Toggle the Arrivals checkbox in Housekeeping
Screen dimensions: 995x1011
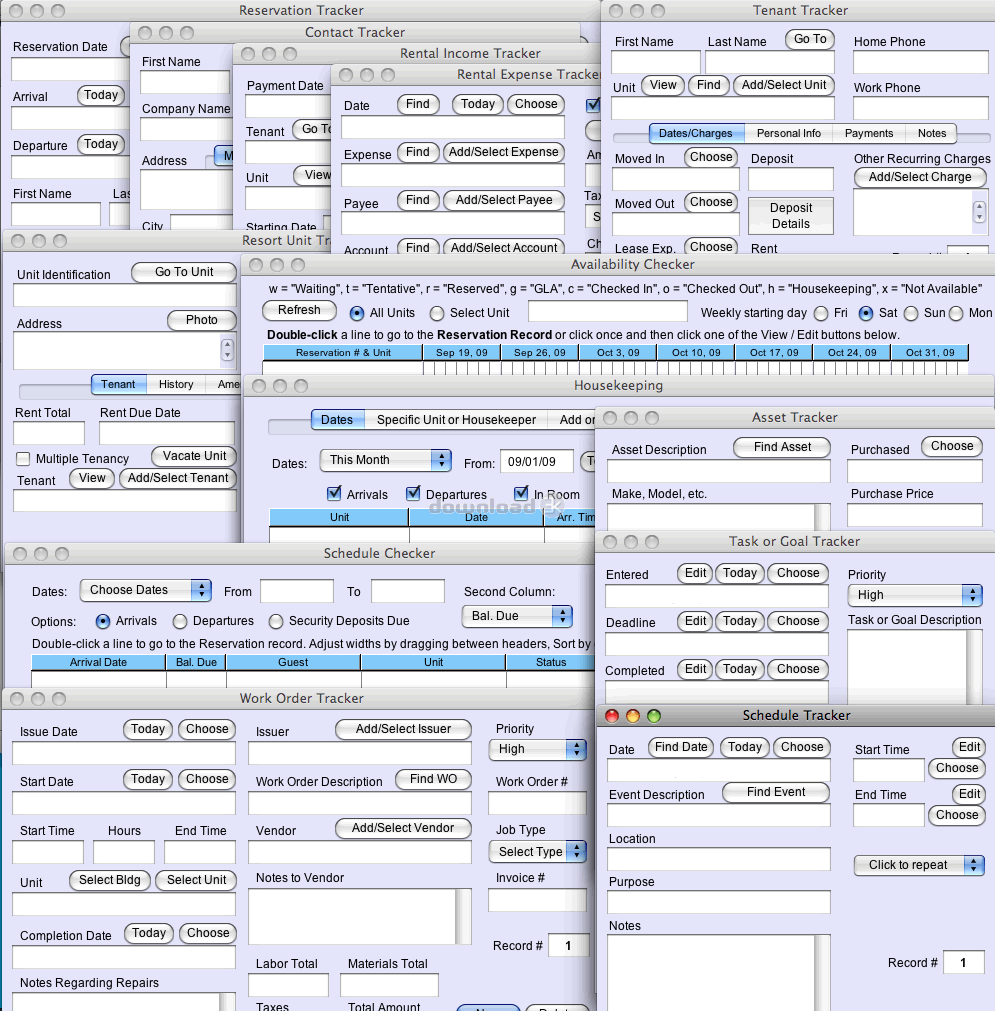tap(335, 494)
